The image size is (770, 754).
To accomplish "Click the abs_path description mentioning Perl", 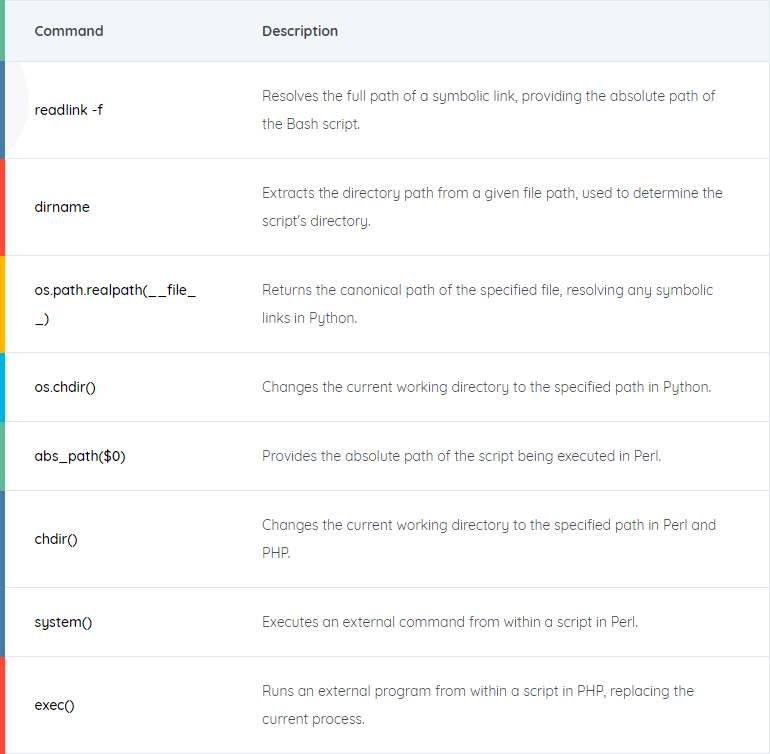I will click(x=462, y=456).
